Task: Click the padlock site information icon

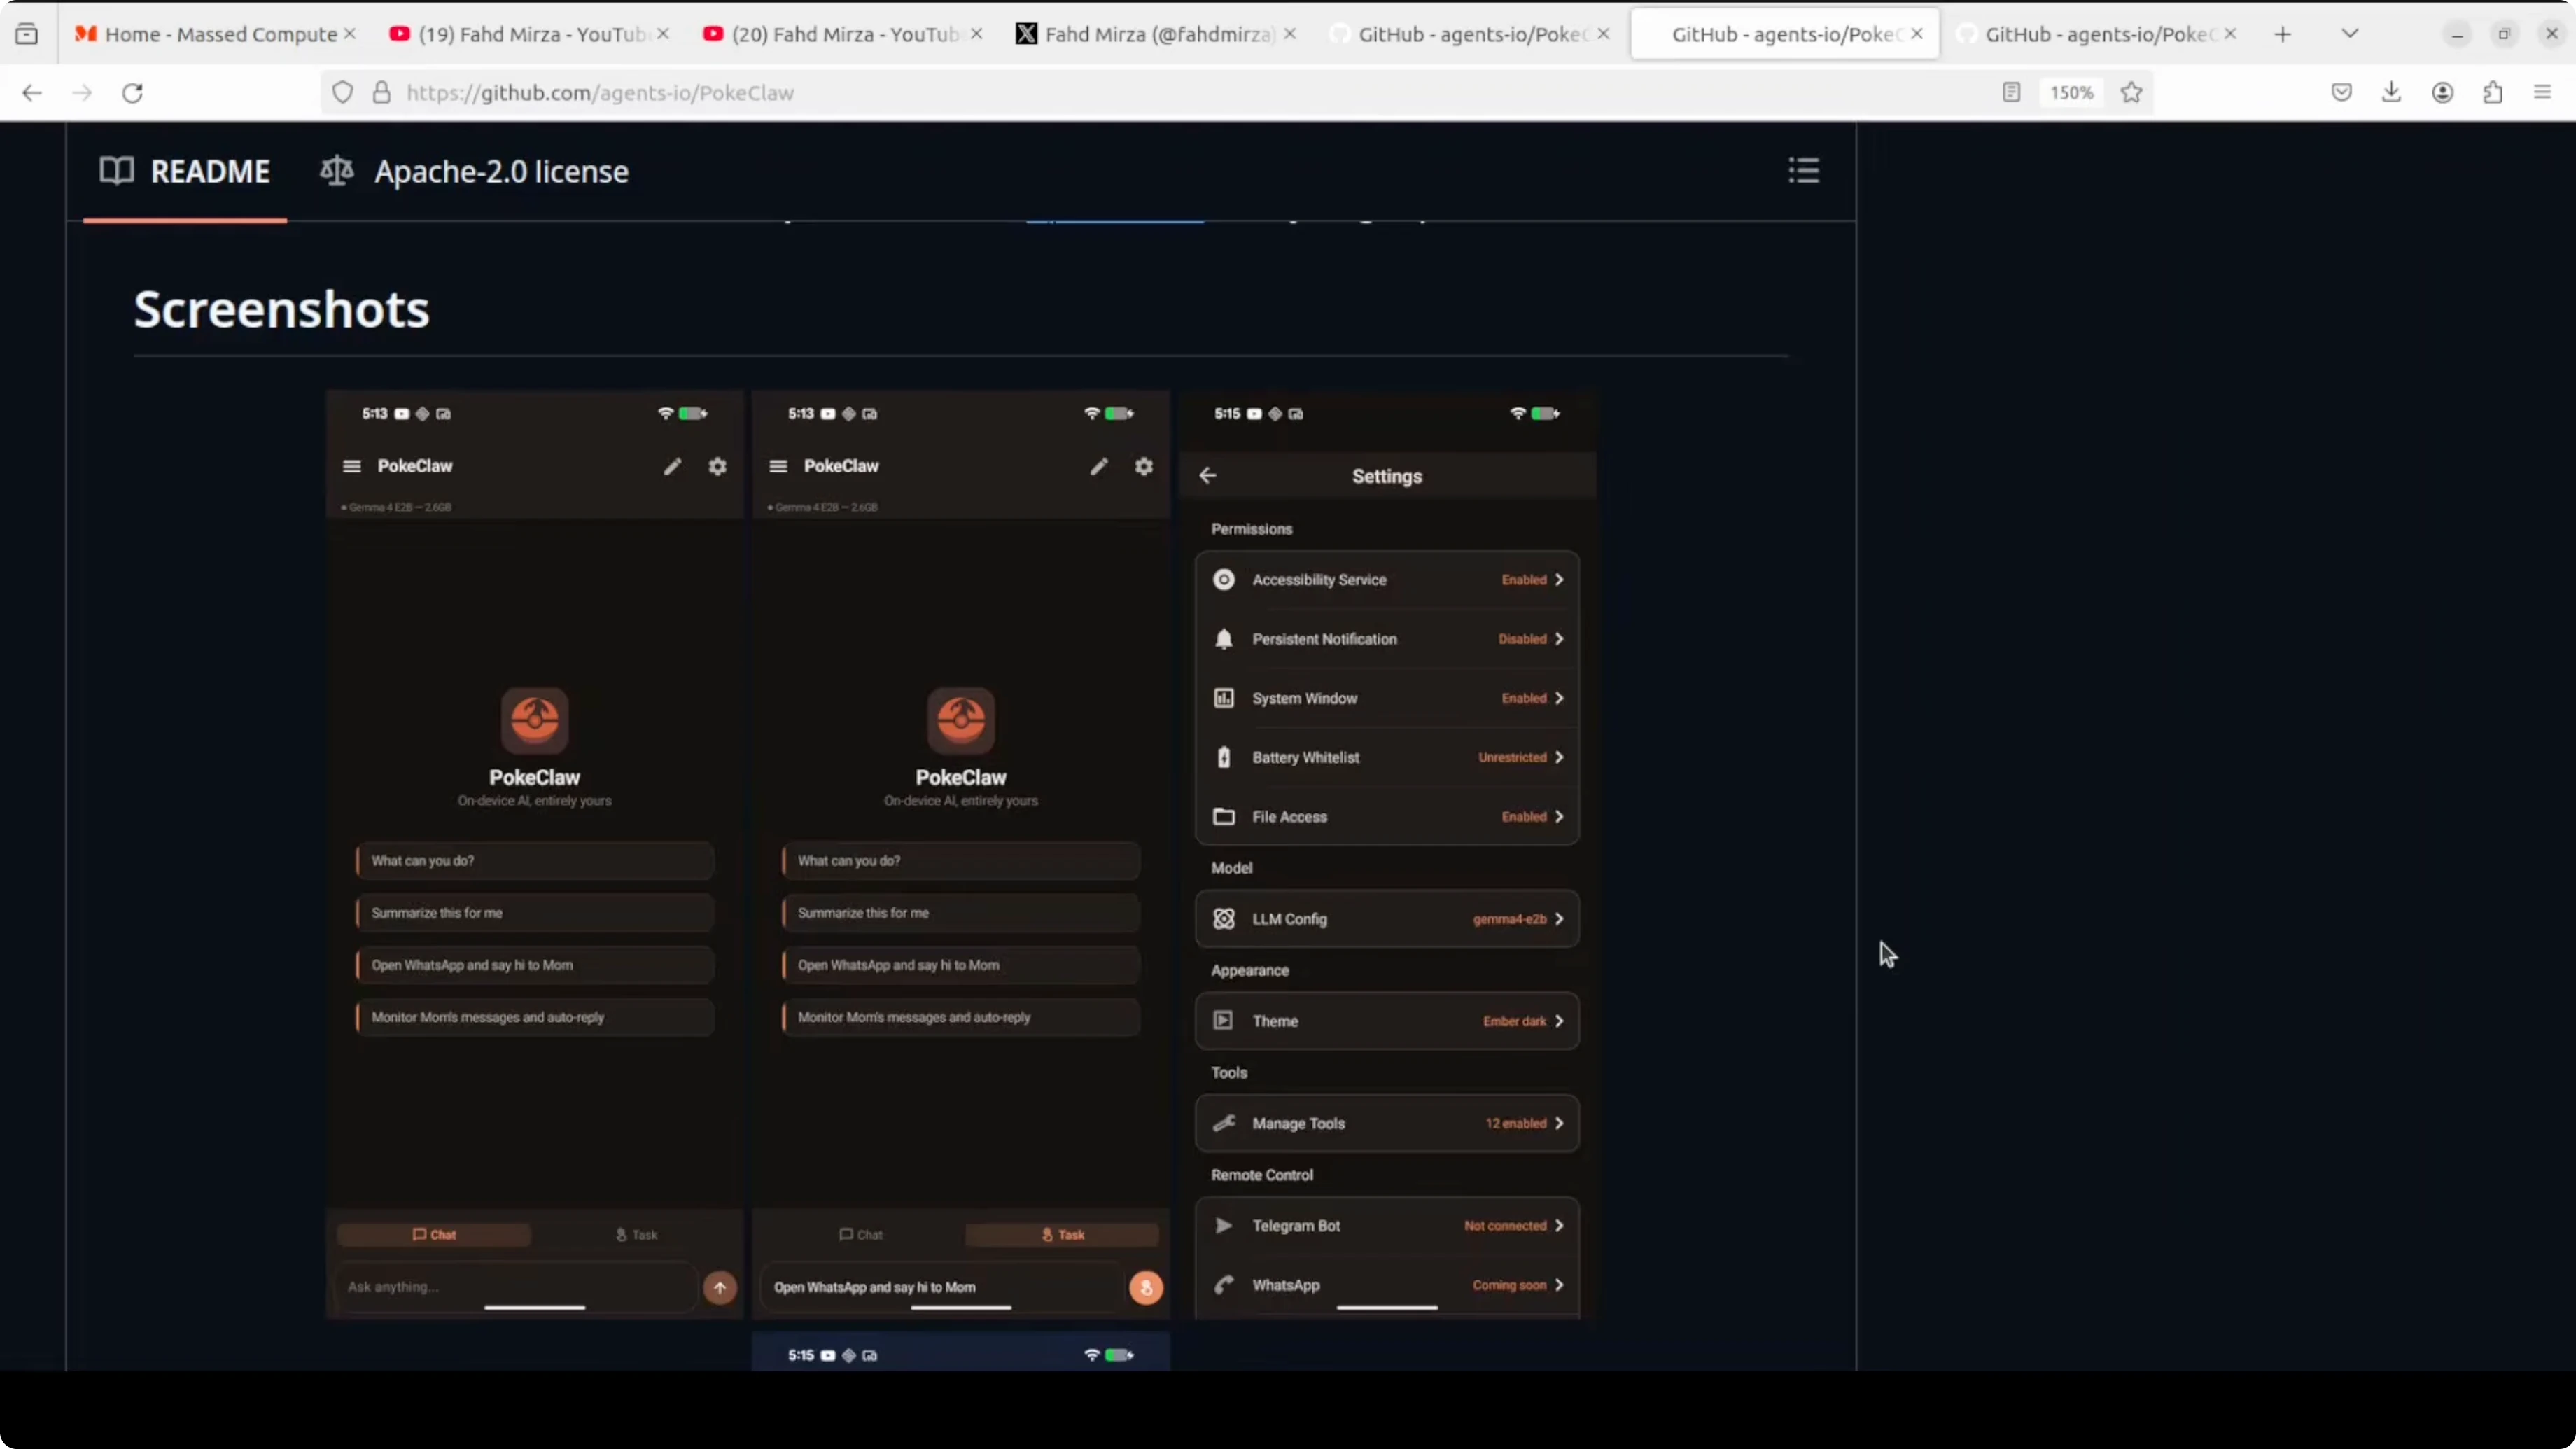Action: (381, 93)
